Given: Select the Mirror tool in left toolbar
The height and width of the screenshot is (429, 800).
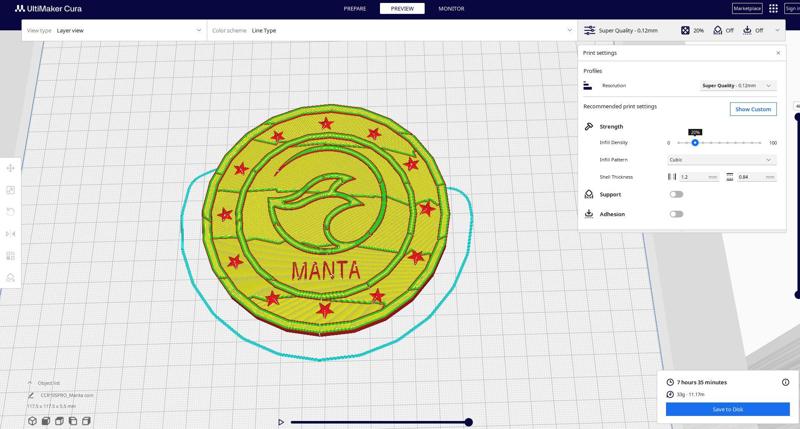Looking at the screenshot, I should (x=10, y=234).
